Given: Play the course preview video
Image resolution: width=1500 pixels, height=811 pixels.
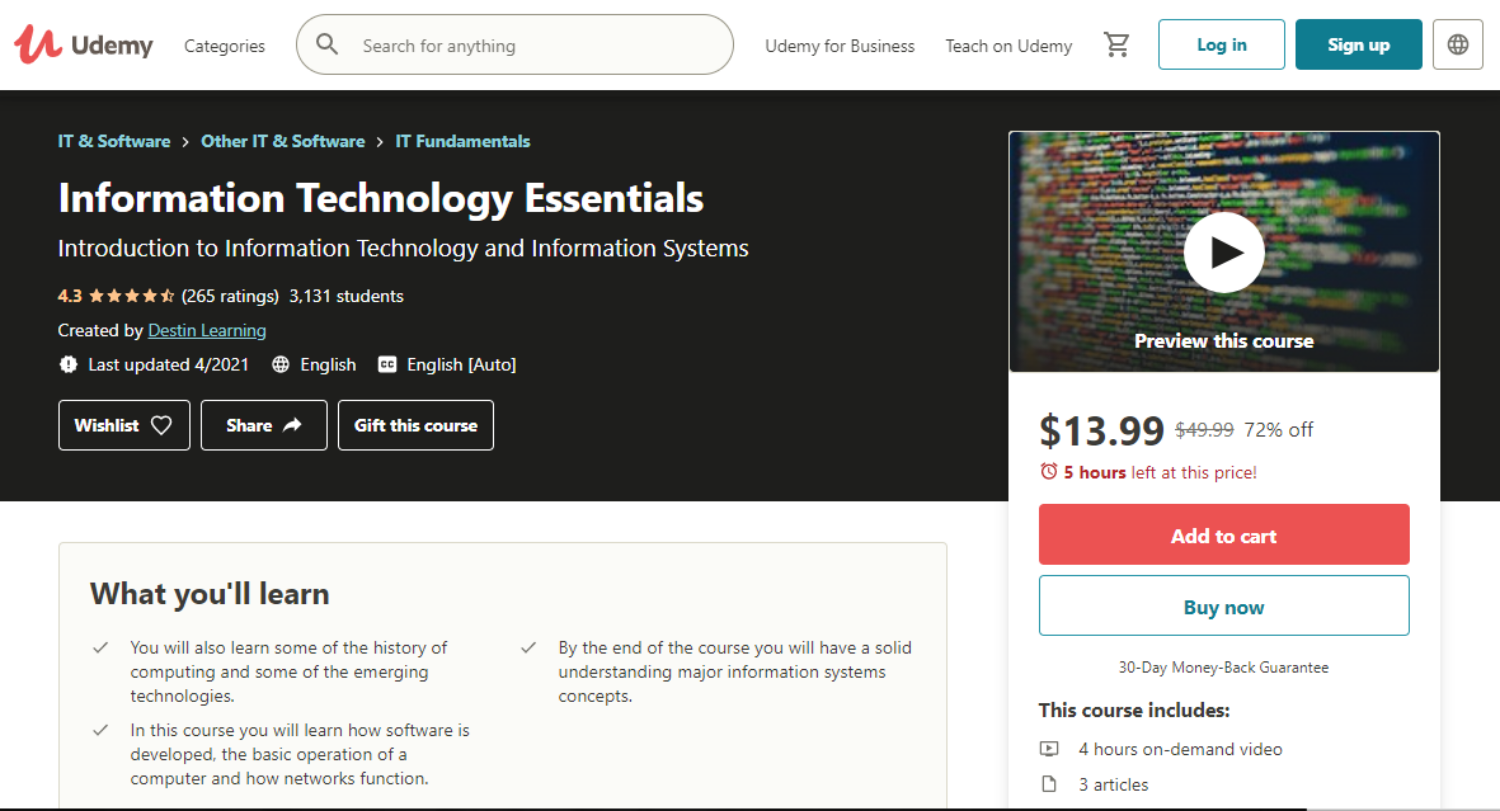Looking at the screenshot, I should coord(1223,253).
